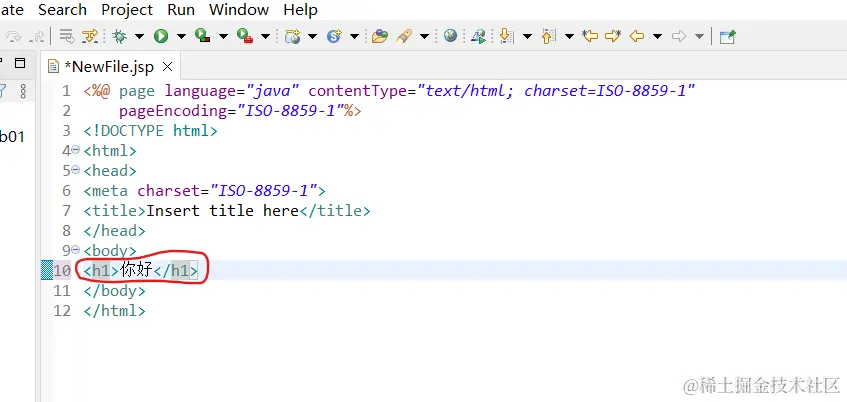847x402 pixels.
Task: Open the Project menu
Action: click(127, 10)
